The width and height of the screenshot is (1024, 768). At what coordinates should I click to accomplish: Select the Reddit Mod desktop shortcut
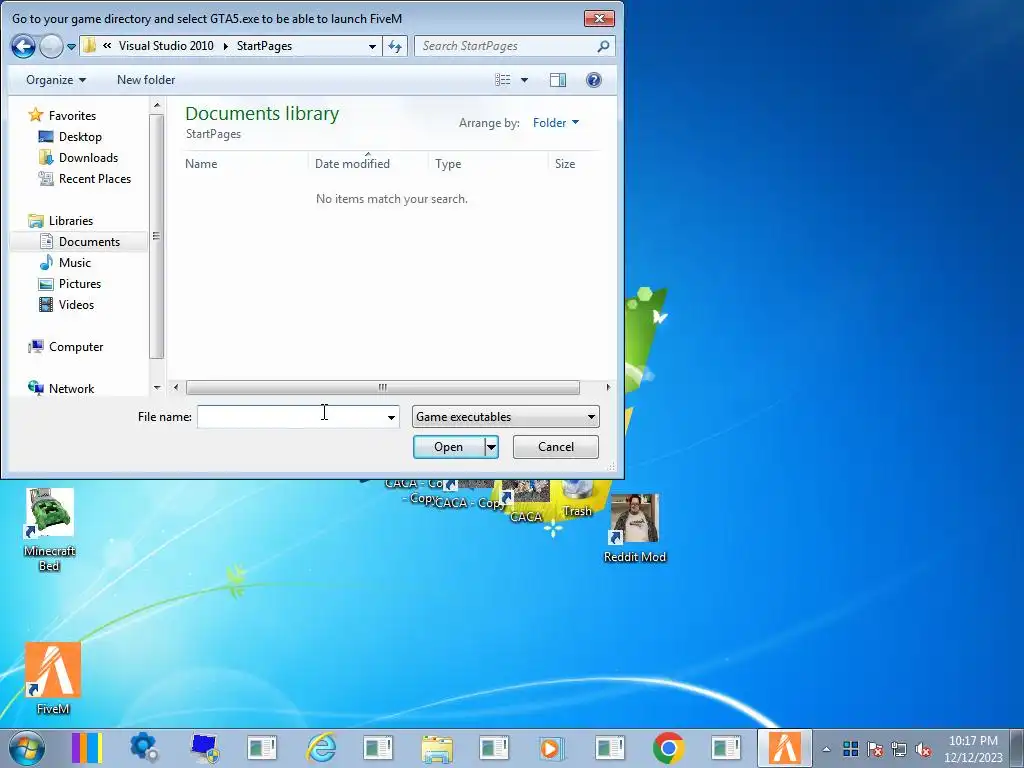(635, 528)
